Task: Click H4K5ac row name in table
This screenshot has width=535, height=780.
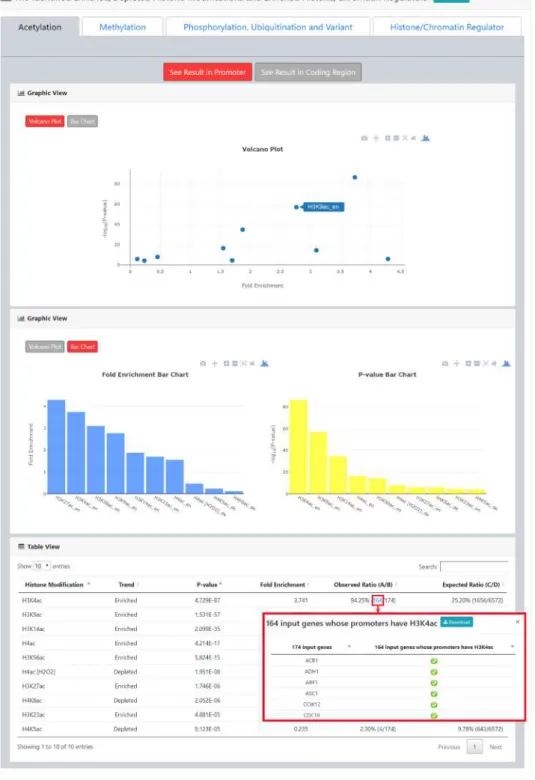Action: 32,729
